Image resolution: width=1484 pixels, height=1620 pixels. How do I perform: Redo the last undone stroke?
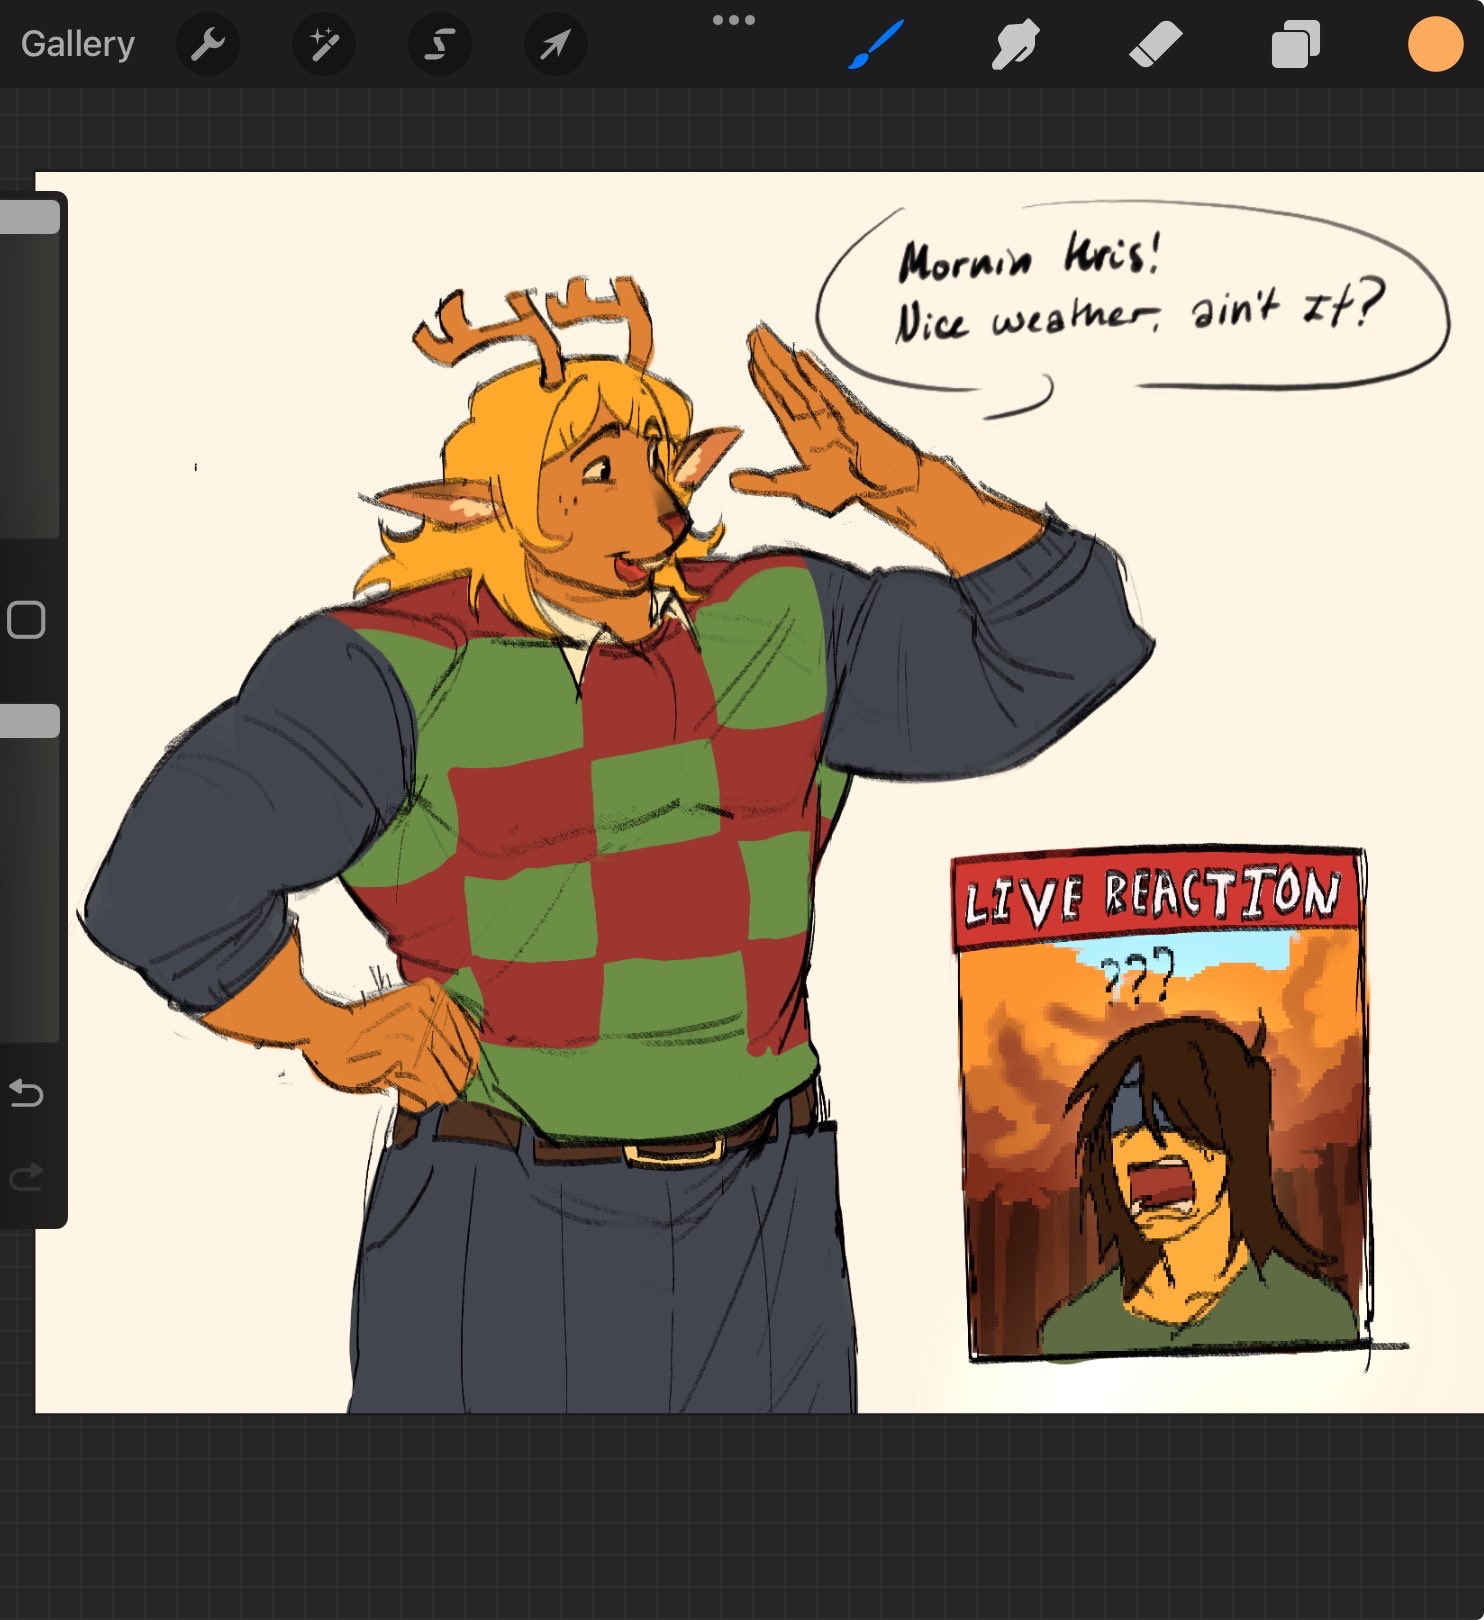pyautogui.click(x=27, y=1176)
